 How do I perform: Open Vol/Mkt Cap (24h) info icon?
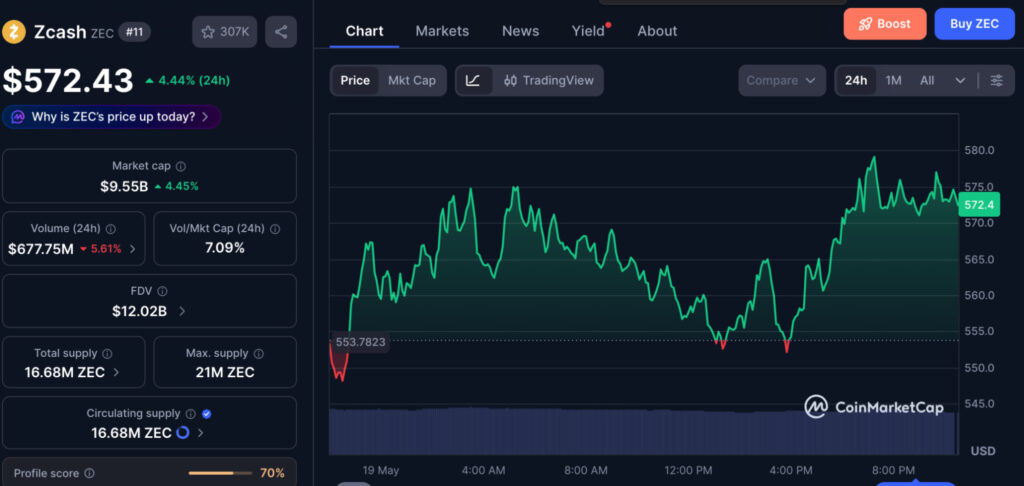(x=275, y=229)
